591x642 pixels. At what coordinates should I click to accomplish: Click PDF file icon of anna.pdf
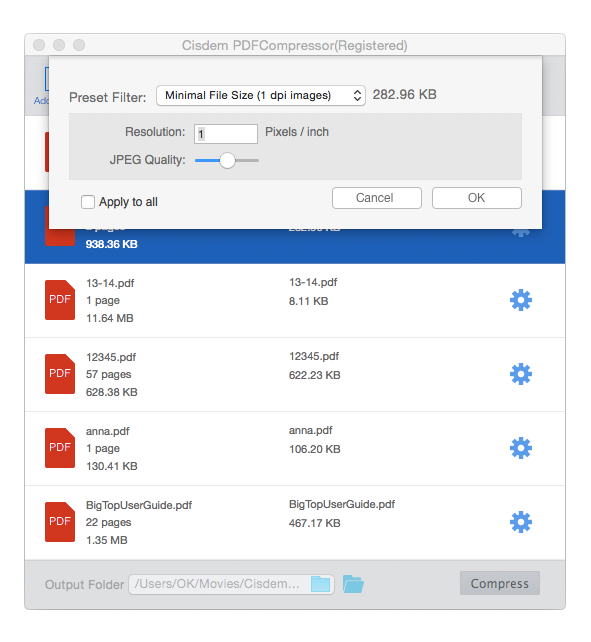click(x=60, y=448)
